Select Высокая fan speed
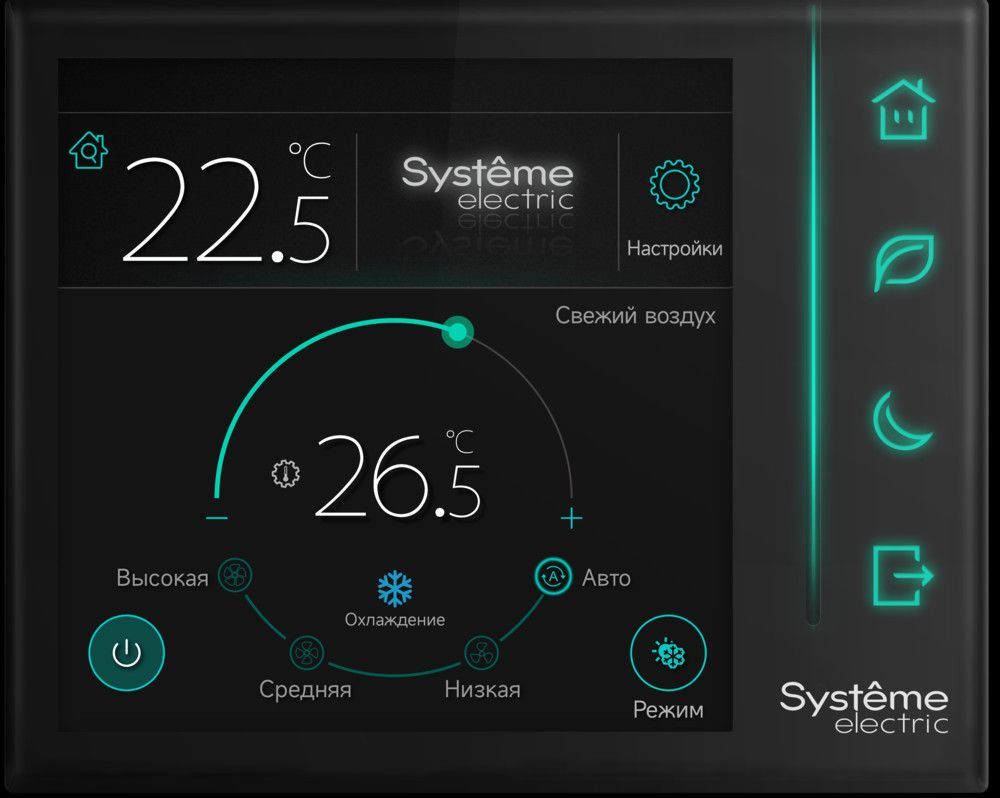 click(x=236, y=577)
